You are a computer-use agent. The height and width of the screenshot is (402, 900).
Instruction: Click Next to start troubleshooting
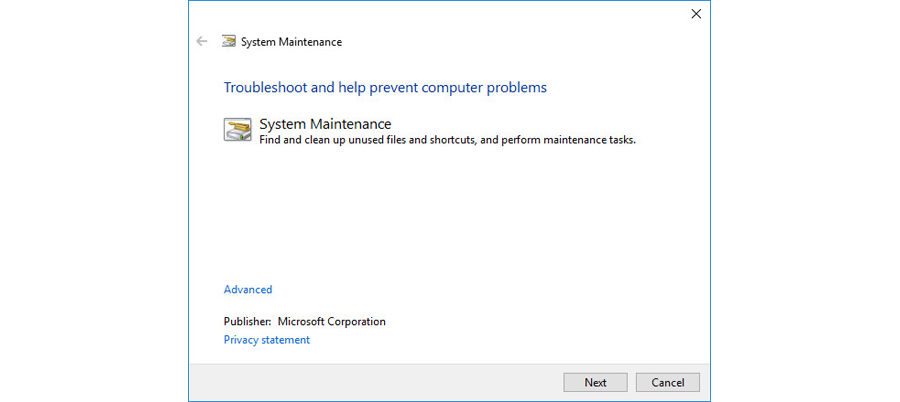point(595,382)
